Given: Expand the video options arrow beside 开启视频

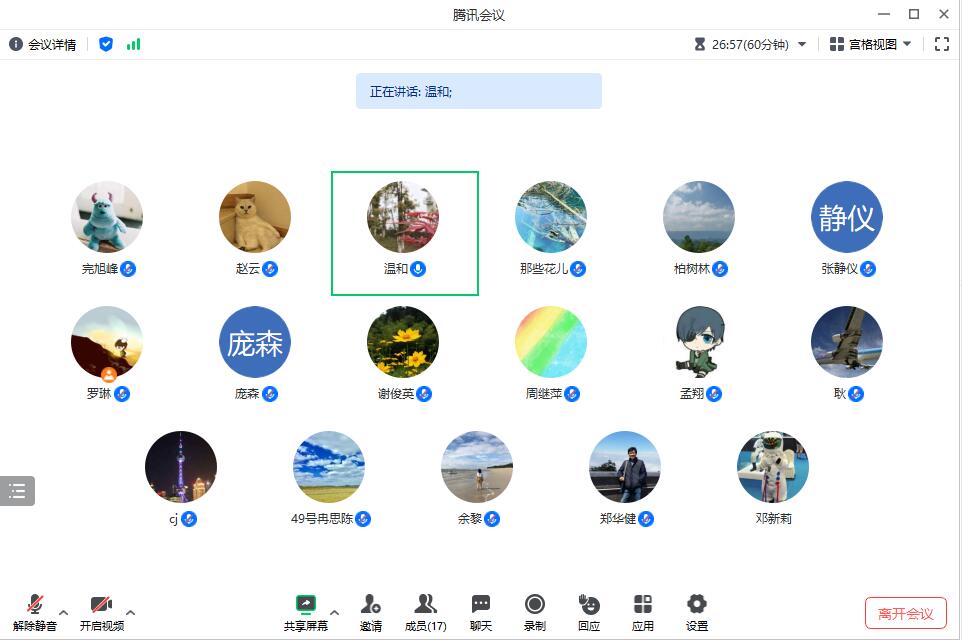Looking at the screenshot, I should point(130,612).
